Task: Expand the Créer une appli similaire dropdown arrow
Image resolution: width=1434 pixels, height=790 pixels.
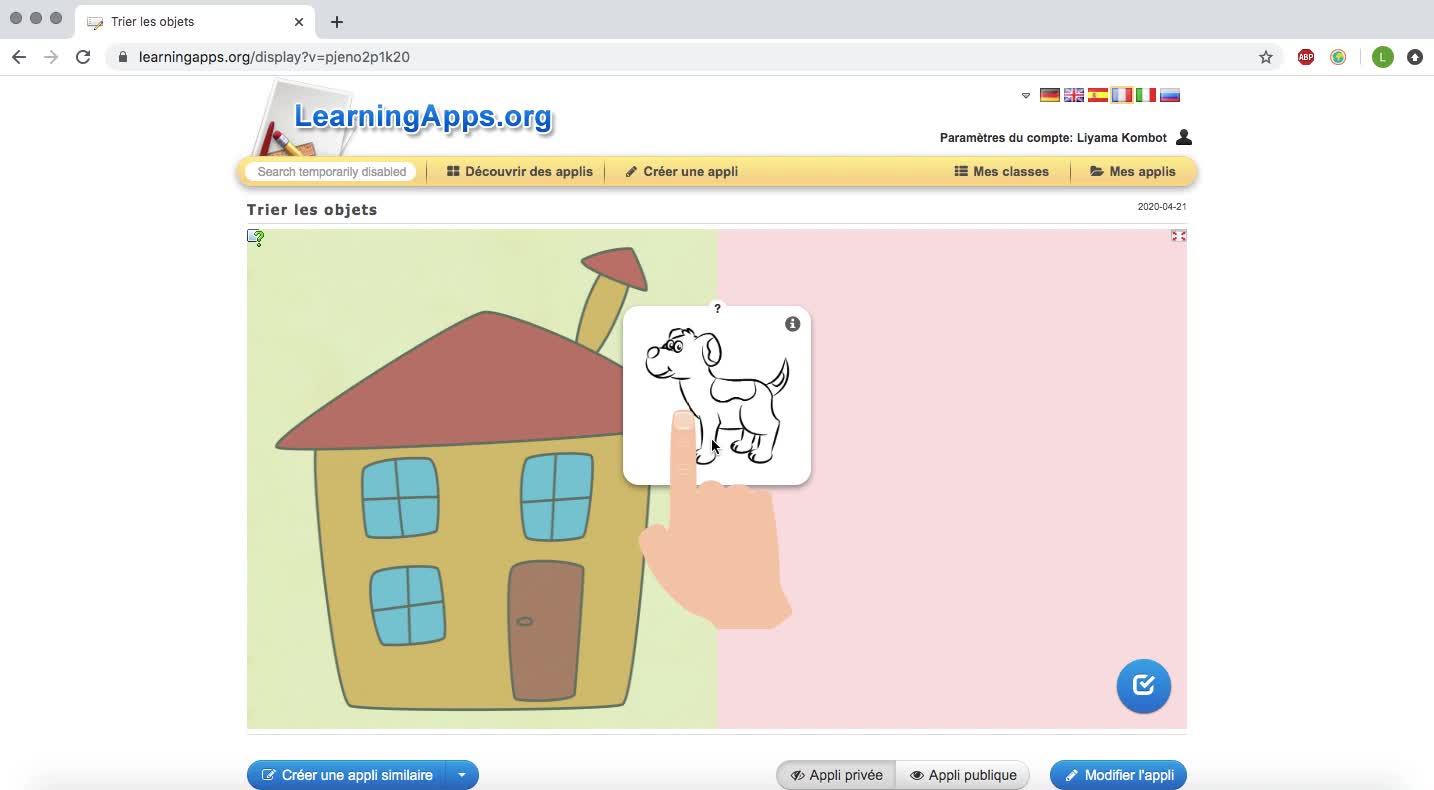Action: [x=462, y=775]
